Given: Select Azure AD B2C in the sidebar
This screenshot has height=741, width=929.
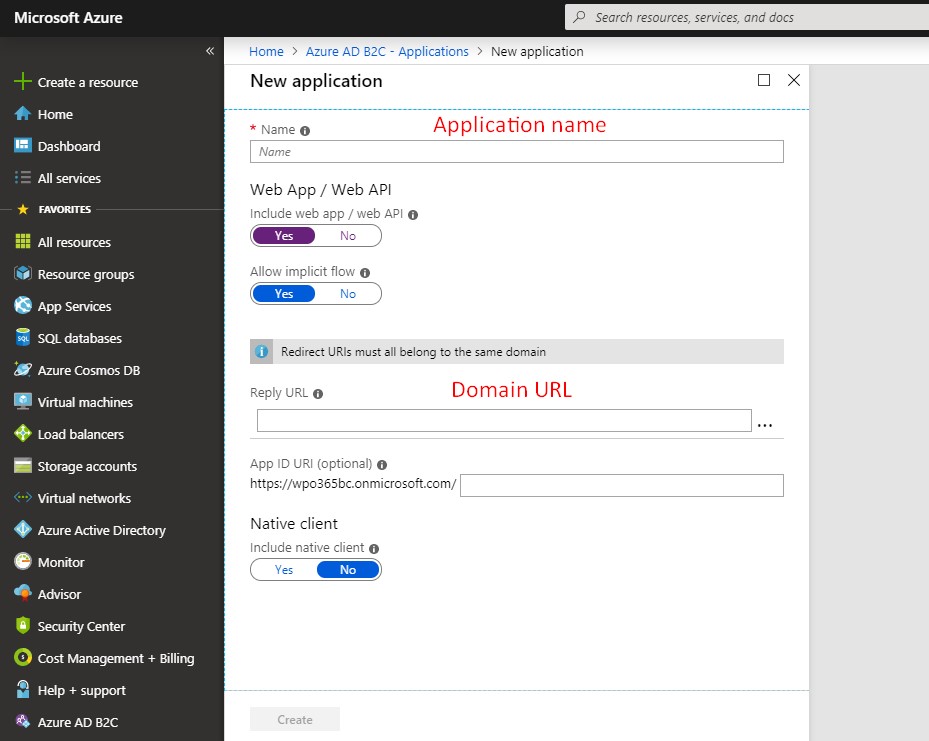Looking at the screenshot, I should click(x=78, y=722).
